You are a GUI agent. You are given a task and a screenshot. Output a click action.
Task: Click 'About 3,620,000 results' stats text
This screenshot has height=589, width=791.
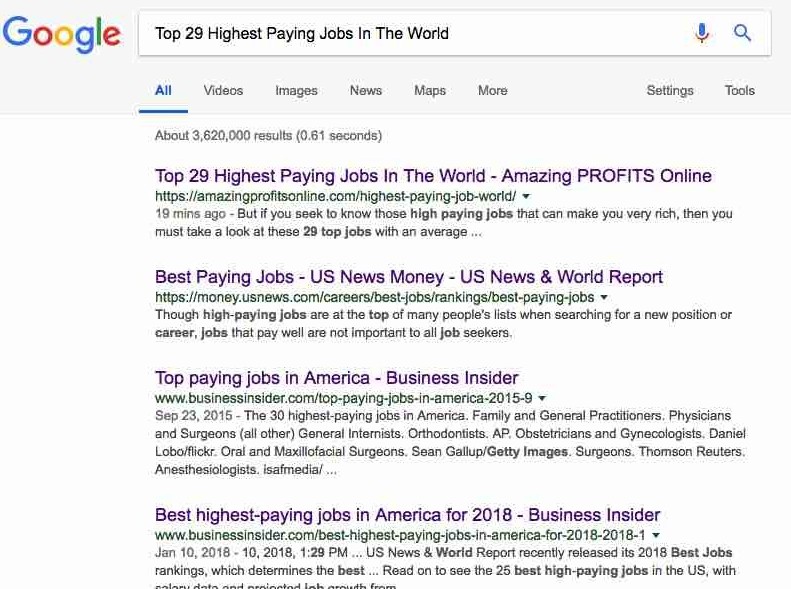pyautogui.click(x=268, y=136)
